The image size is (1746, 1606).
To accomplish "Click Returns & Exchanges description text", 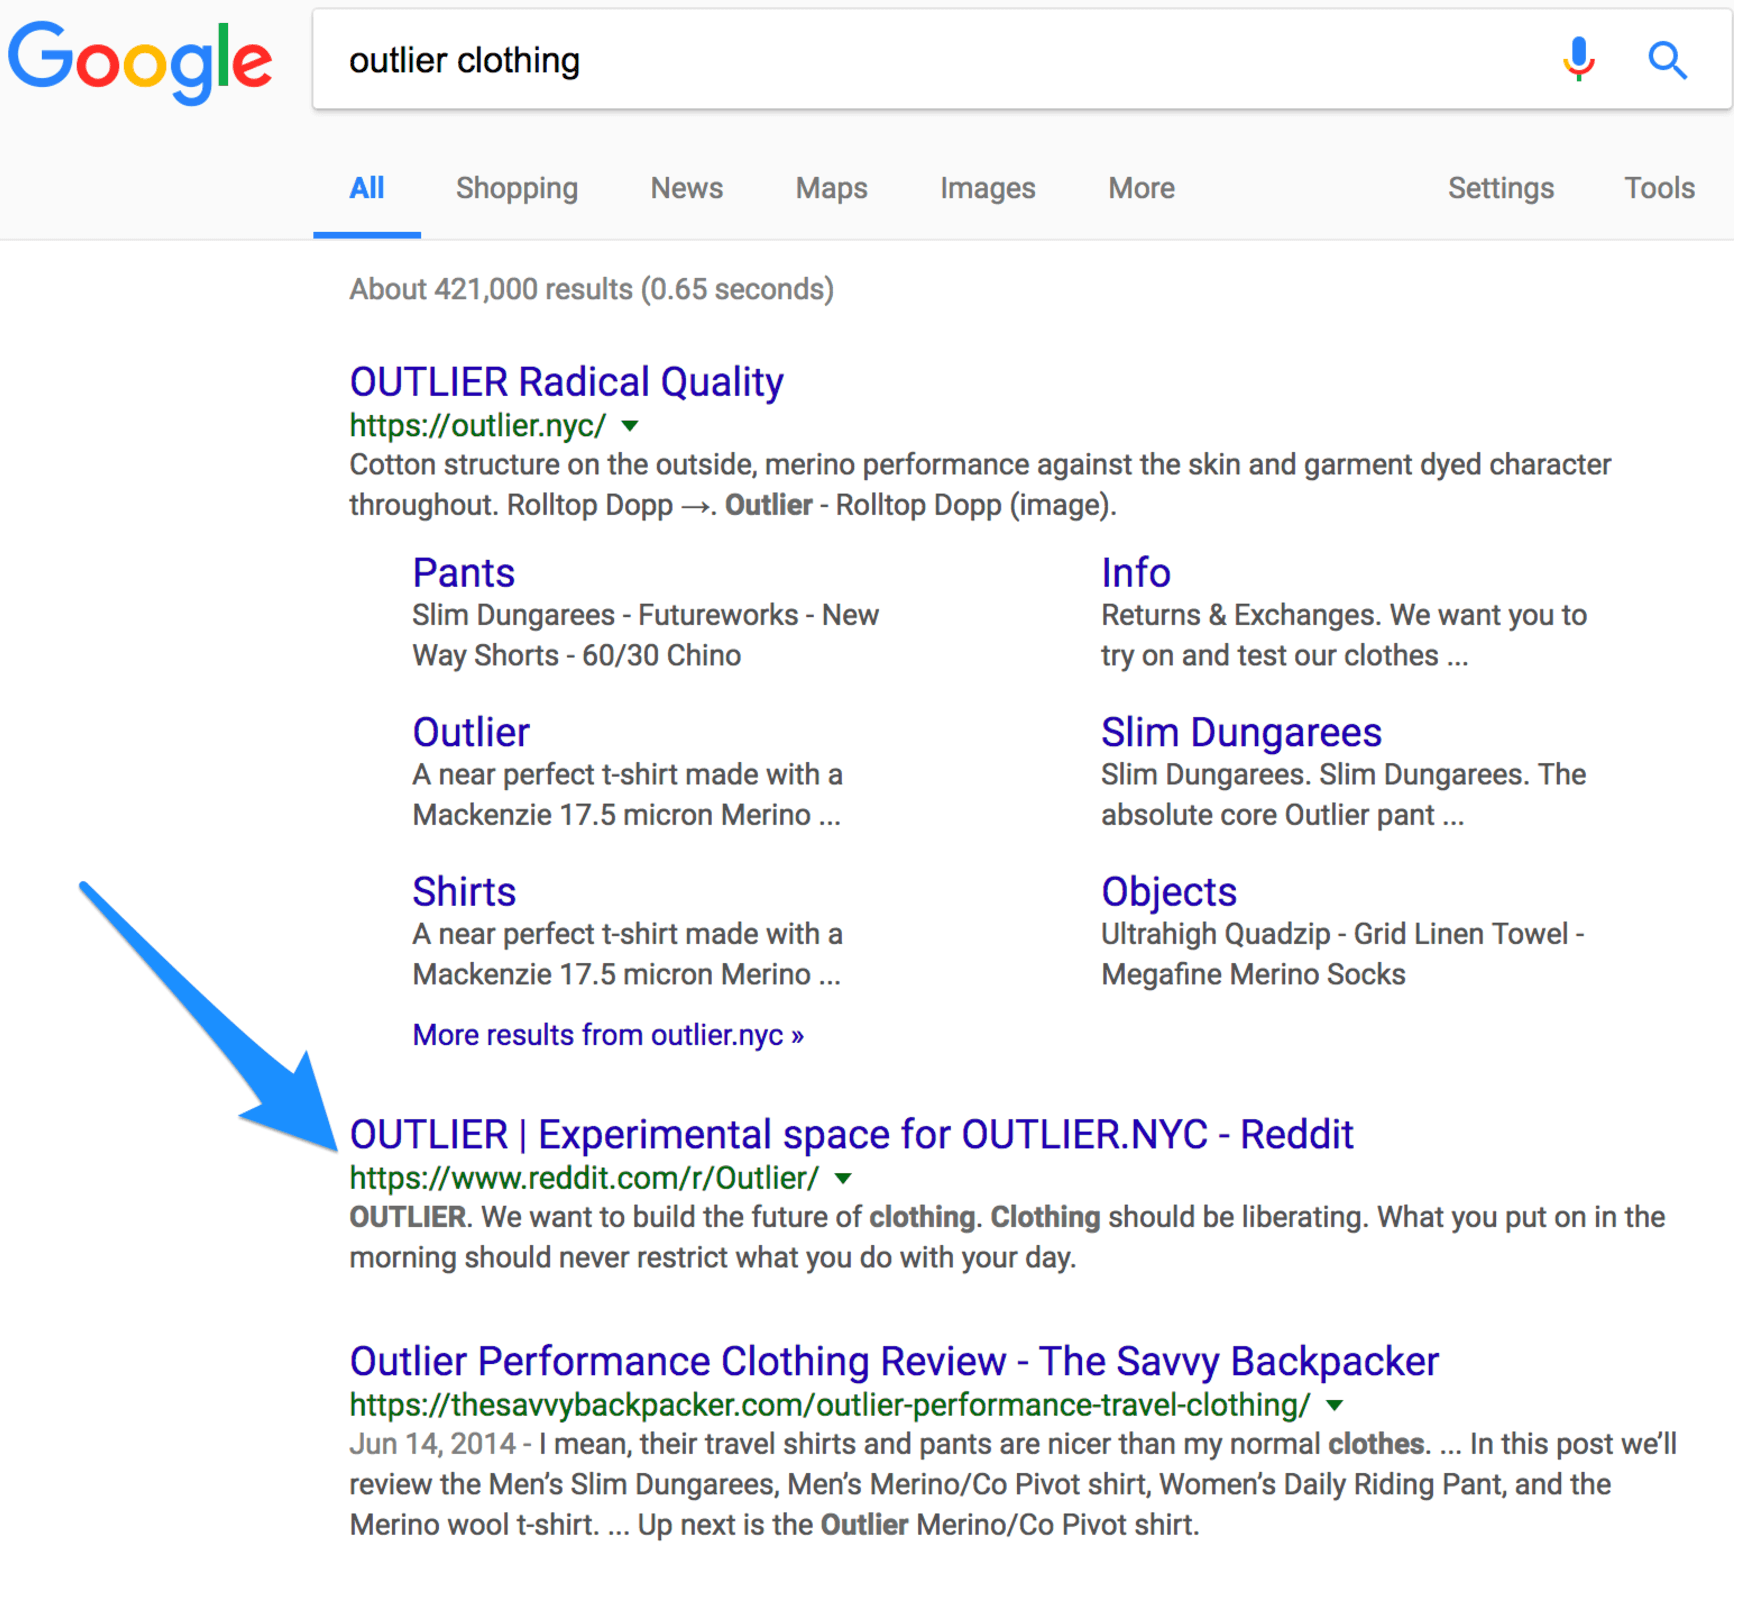I will pyautogui.click(x=1344, y=635).
